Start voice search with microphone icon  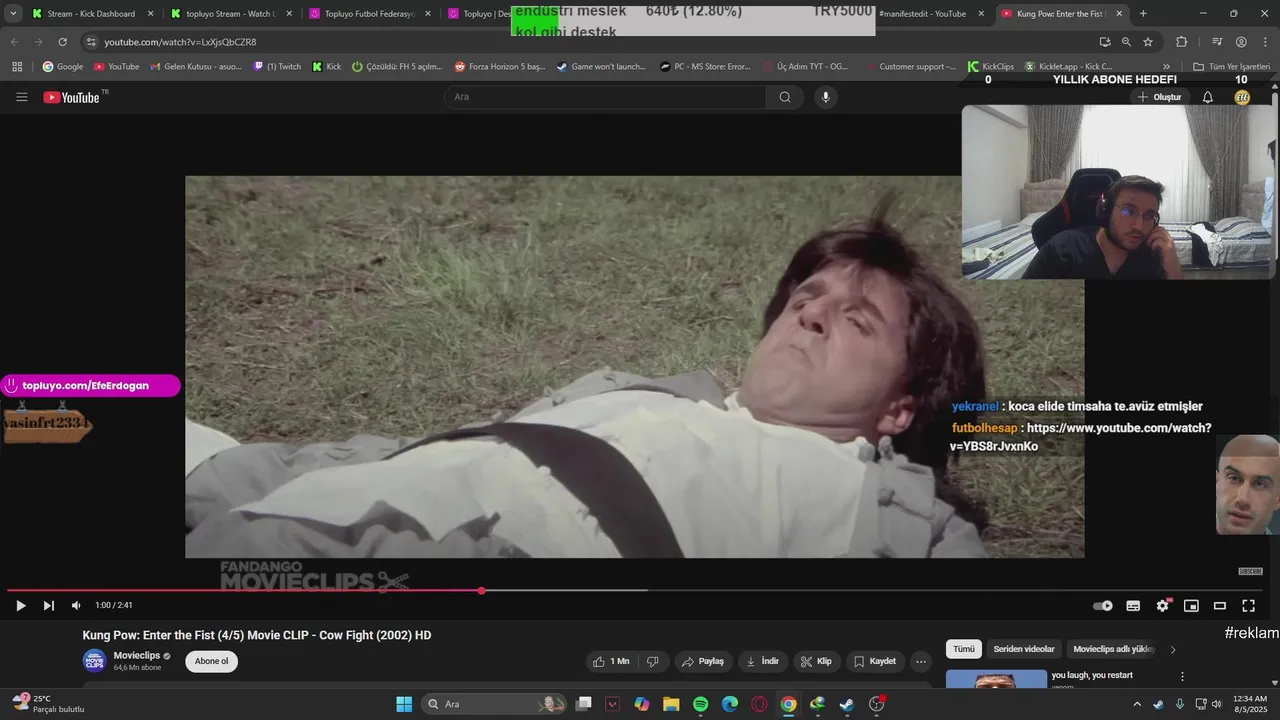(x=825, y=97)
